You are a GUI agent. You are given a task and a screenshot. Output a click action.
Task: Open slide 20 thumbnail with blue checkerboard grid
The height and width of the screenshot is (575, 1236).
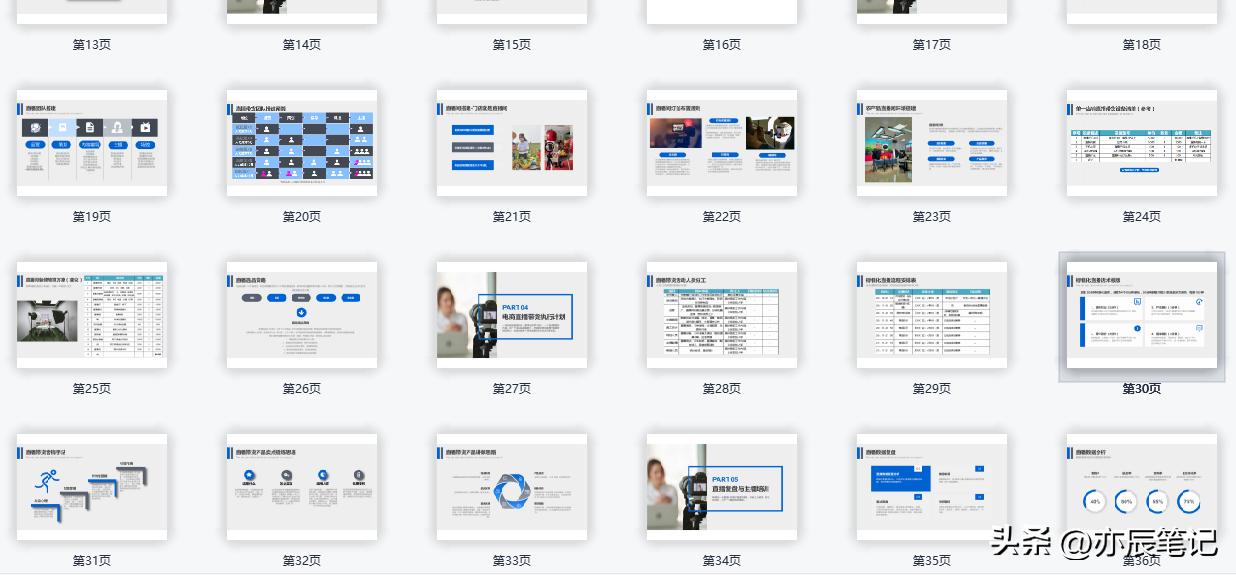coord(302,143)
